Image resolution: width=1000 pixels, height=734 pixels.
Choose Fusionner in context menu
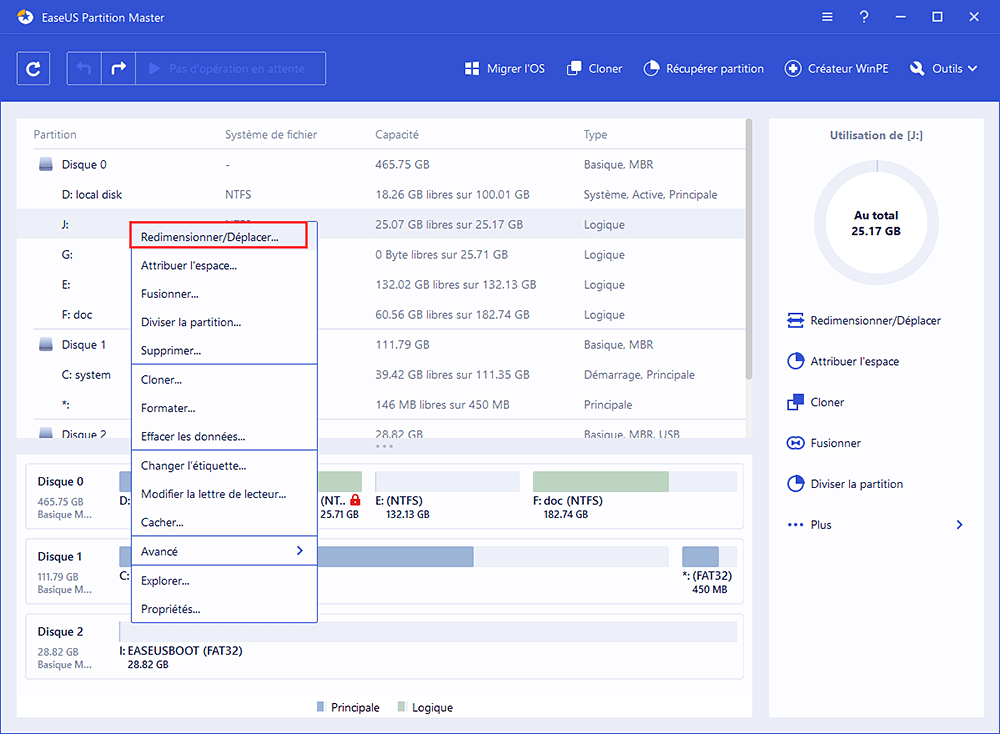pos(224,294)
